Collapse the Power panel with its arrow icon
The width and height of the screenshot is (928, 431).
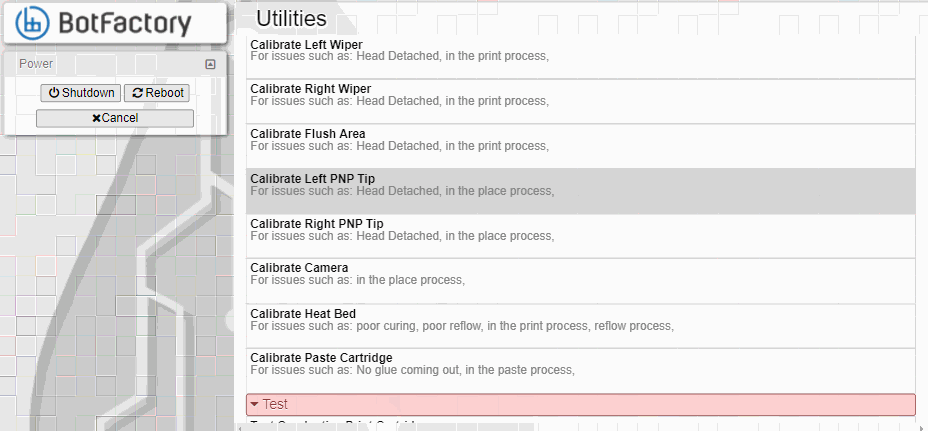click(210, 64)
